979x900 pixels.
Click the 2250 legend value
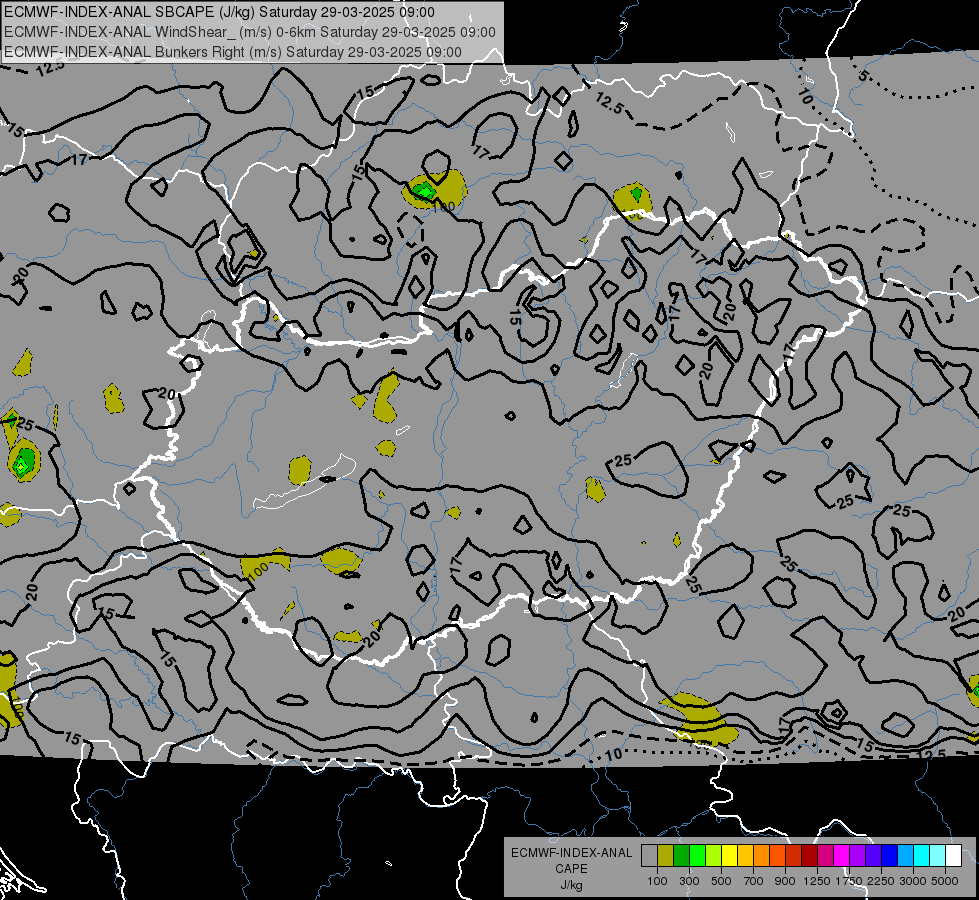point(880,881)
